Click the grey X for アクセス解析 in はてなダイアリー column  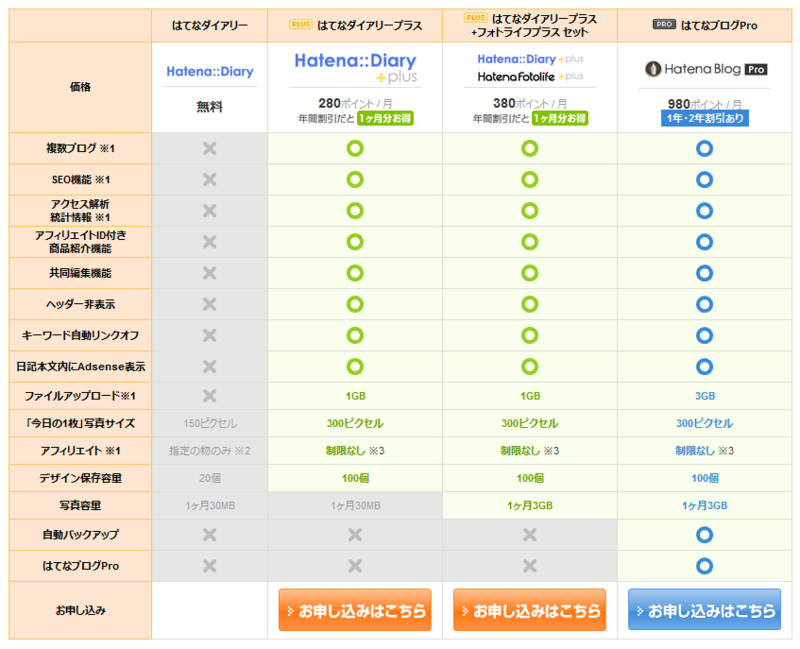pos(210,211)
